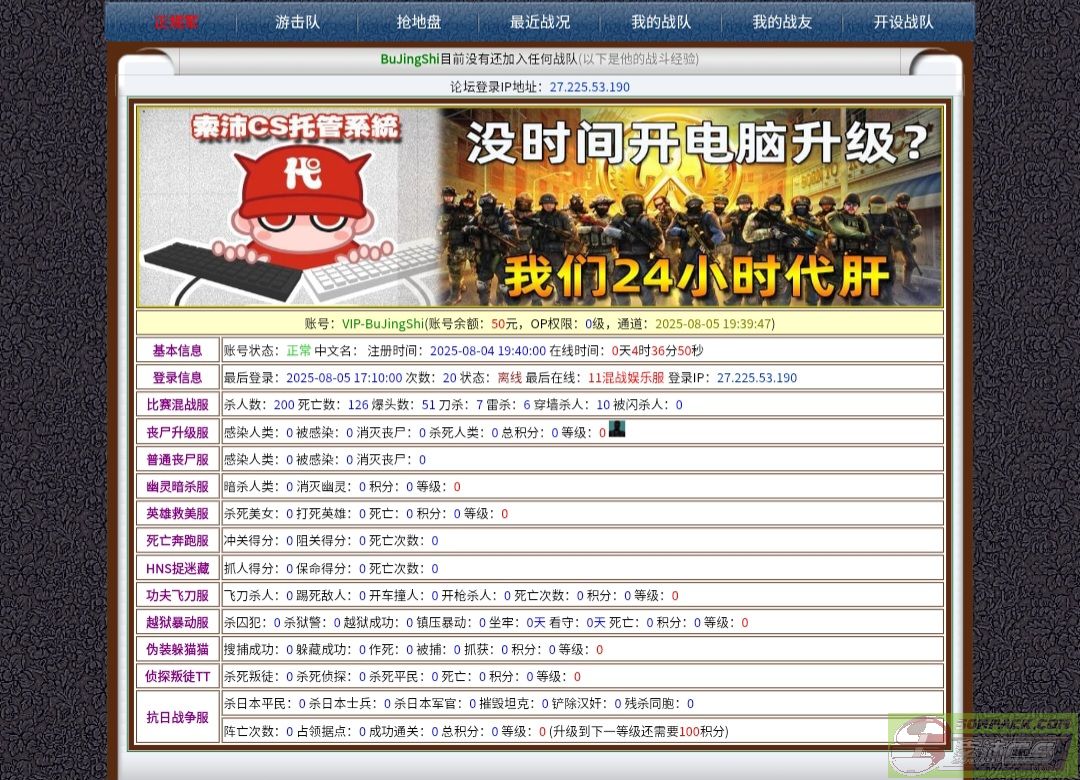1080x780 pixels.
Task: Select the 我的战队 menu item
Action: point(661,21)
